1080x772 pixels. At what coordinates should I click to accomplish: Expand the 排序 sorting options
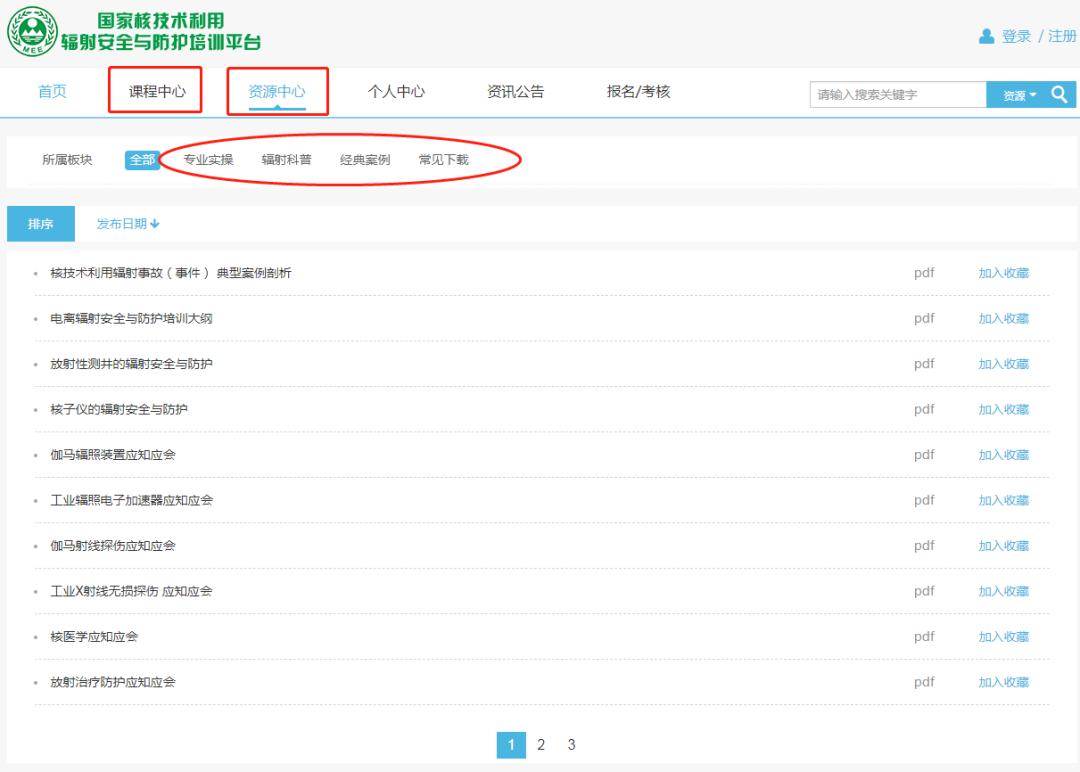tap(40, 224)
